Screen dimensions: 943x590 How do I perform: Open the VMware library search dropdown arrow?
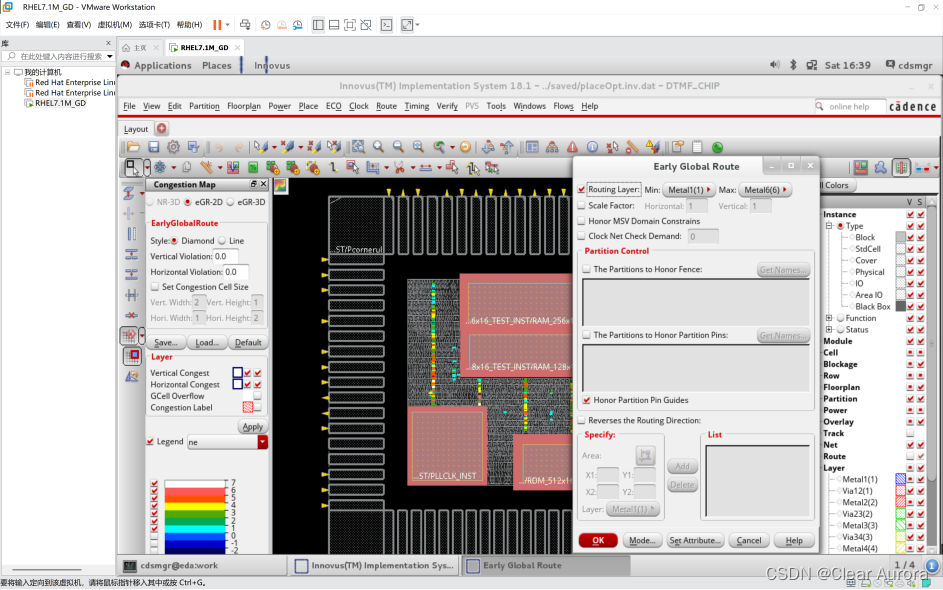109,56
